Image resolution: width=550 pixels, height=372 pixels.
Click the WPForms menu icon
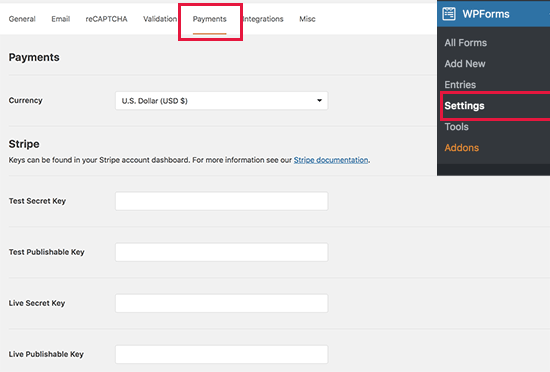[x=449, y=14]
